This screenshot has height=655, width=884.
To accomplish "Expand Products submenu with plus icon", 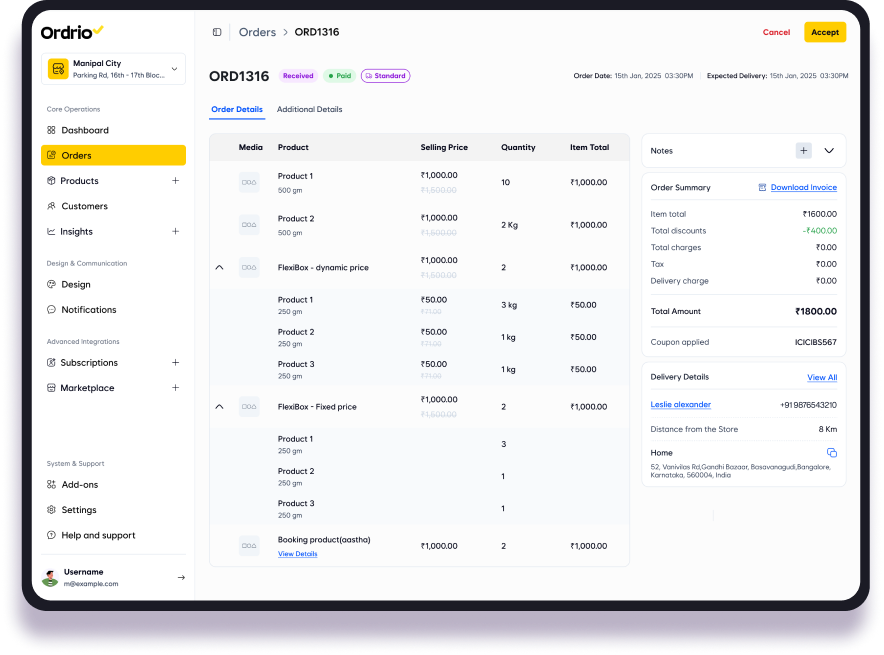I will click(x=175, y=181).
